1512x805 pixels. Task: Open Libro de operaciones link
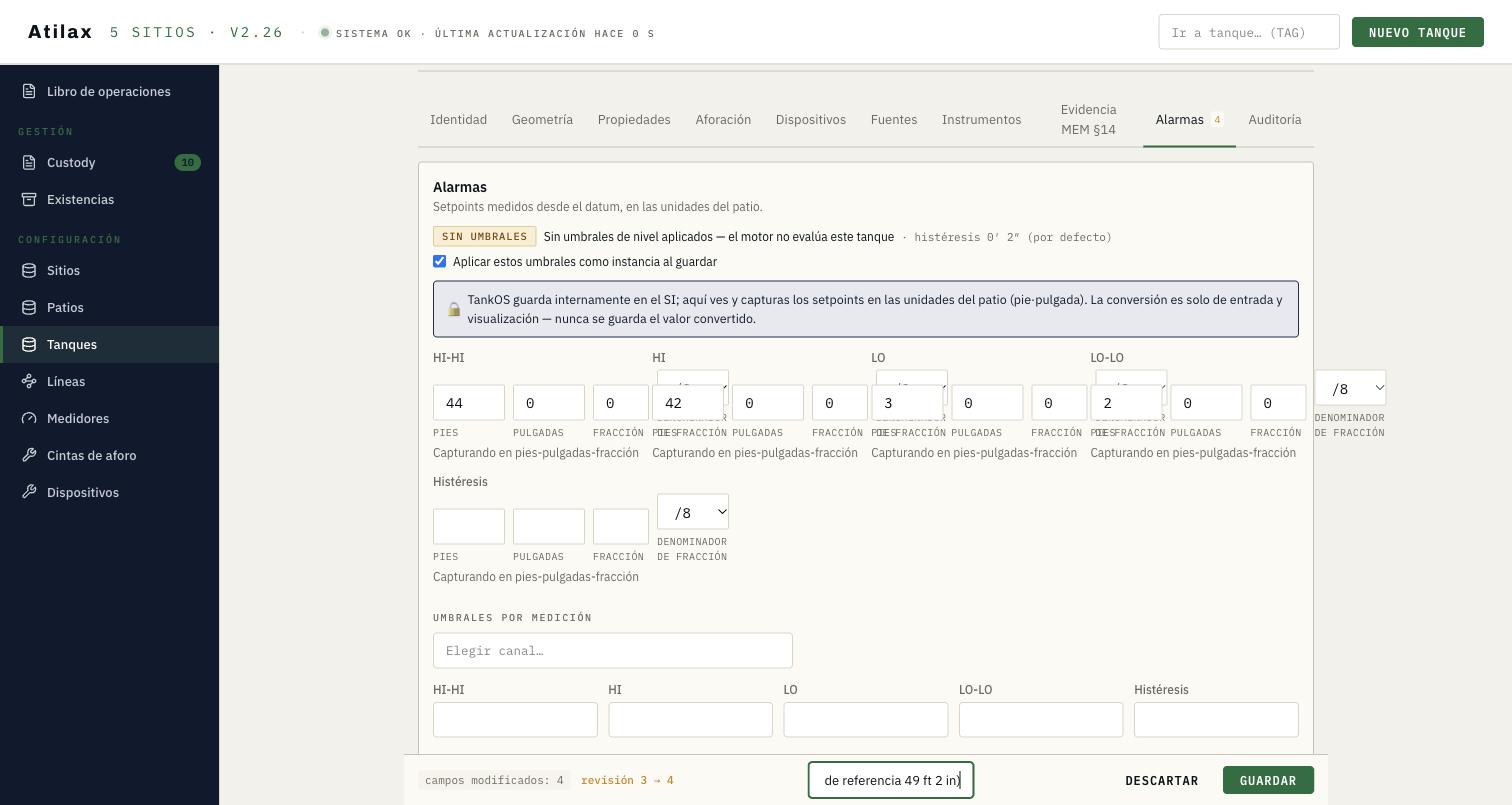pyautogui.click(x=109, y=91)
